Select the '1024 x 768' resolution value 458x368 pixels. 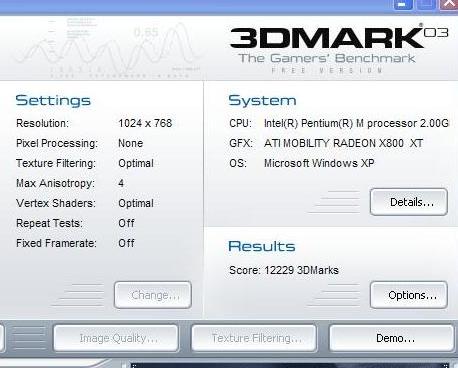pyautogui.click(x=145, y=123)
